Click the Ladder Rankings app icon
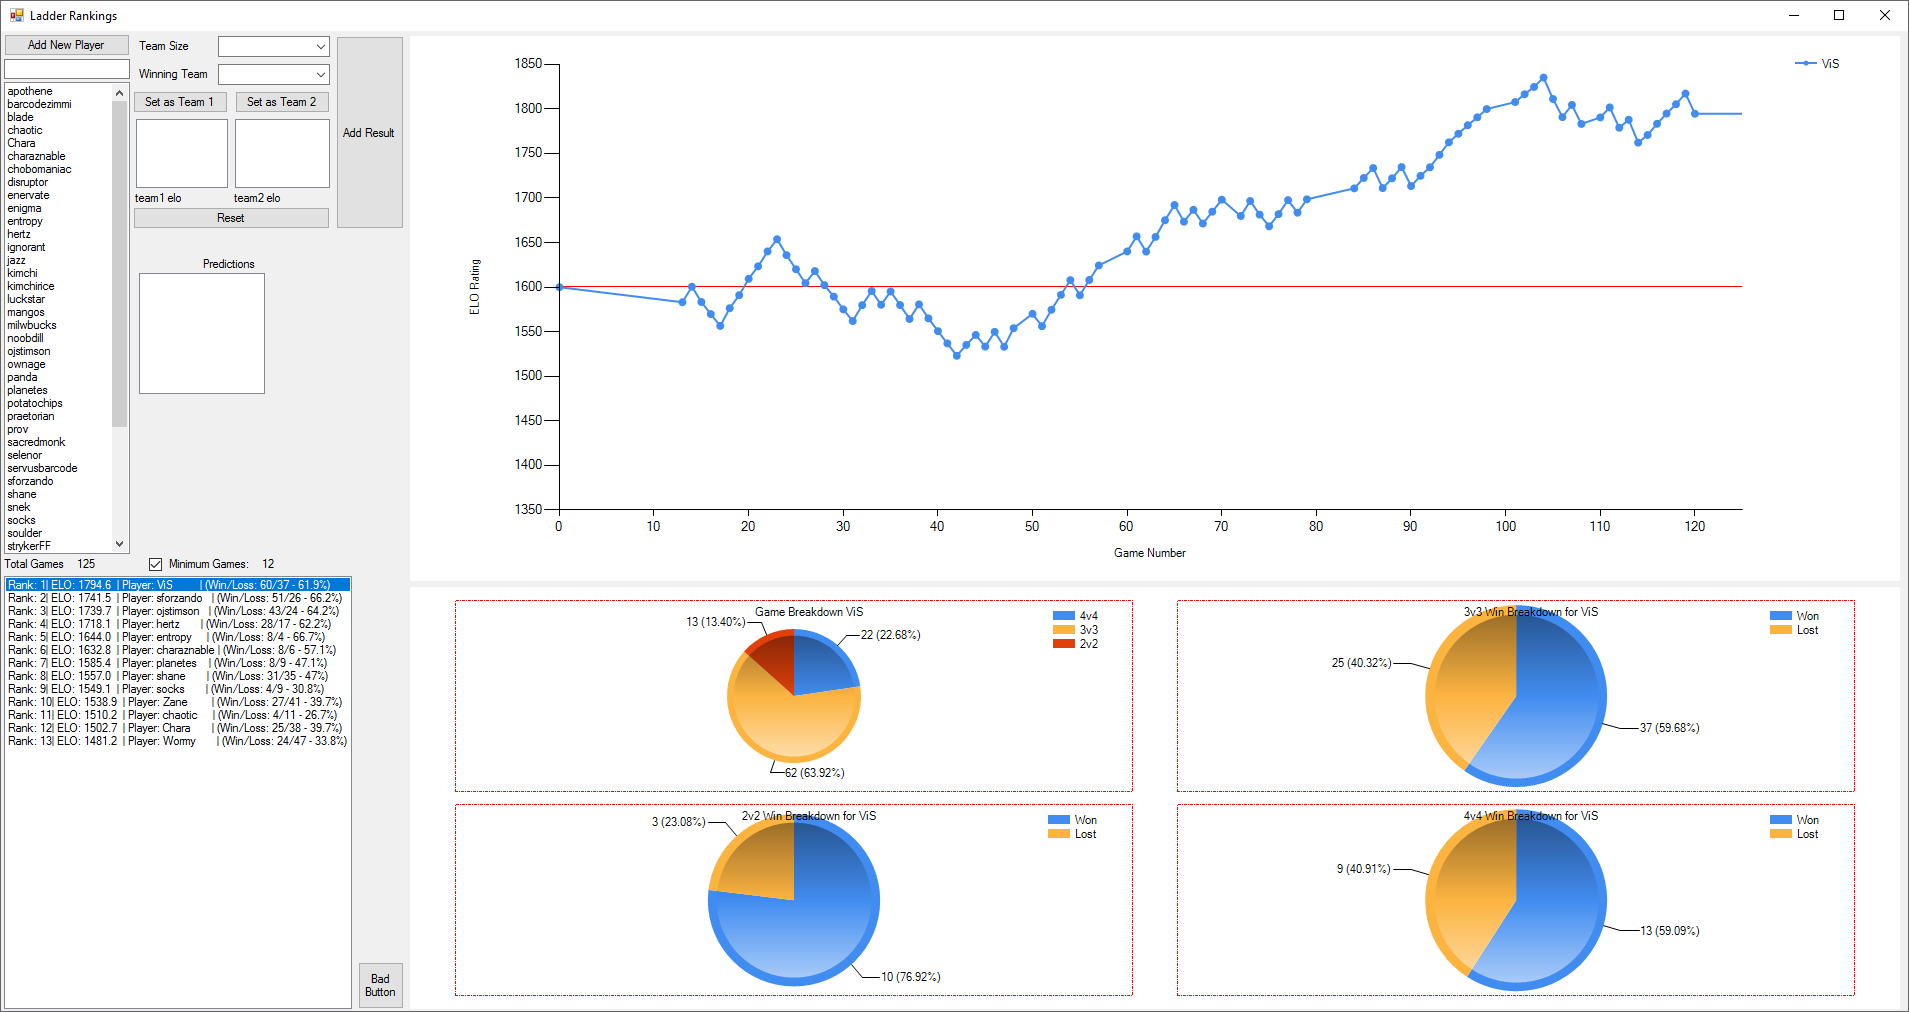This screenshot has width=1909, height=1012. coord(17,15)
